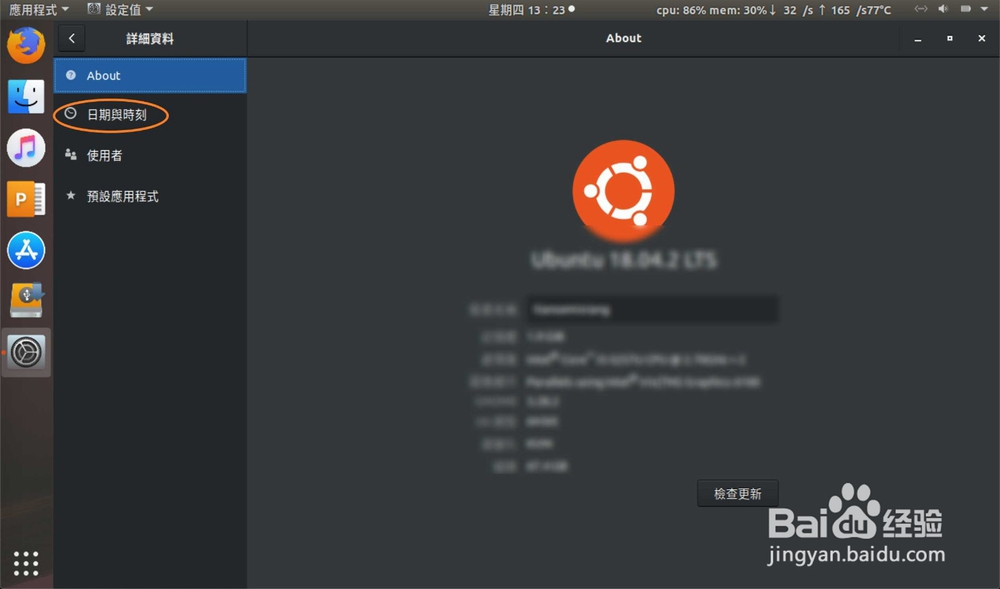1000x589 pixels.
Task: Click the users icon beside 使用者
Action: click(x=71, y=154)
